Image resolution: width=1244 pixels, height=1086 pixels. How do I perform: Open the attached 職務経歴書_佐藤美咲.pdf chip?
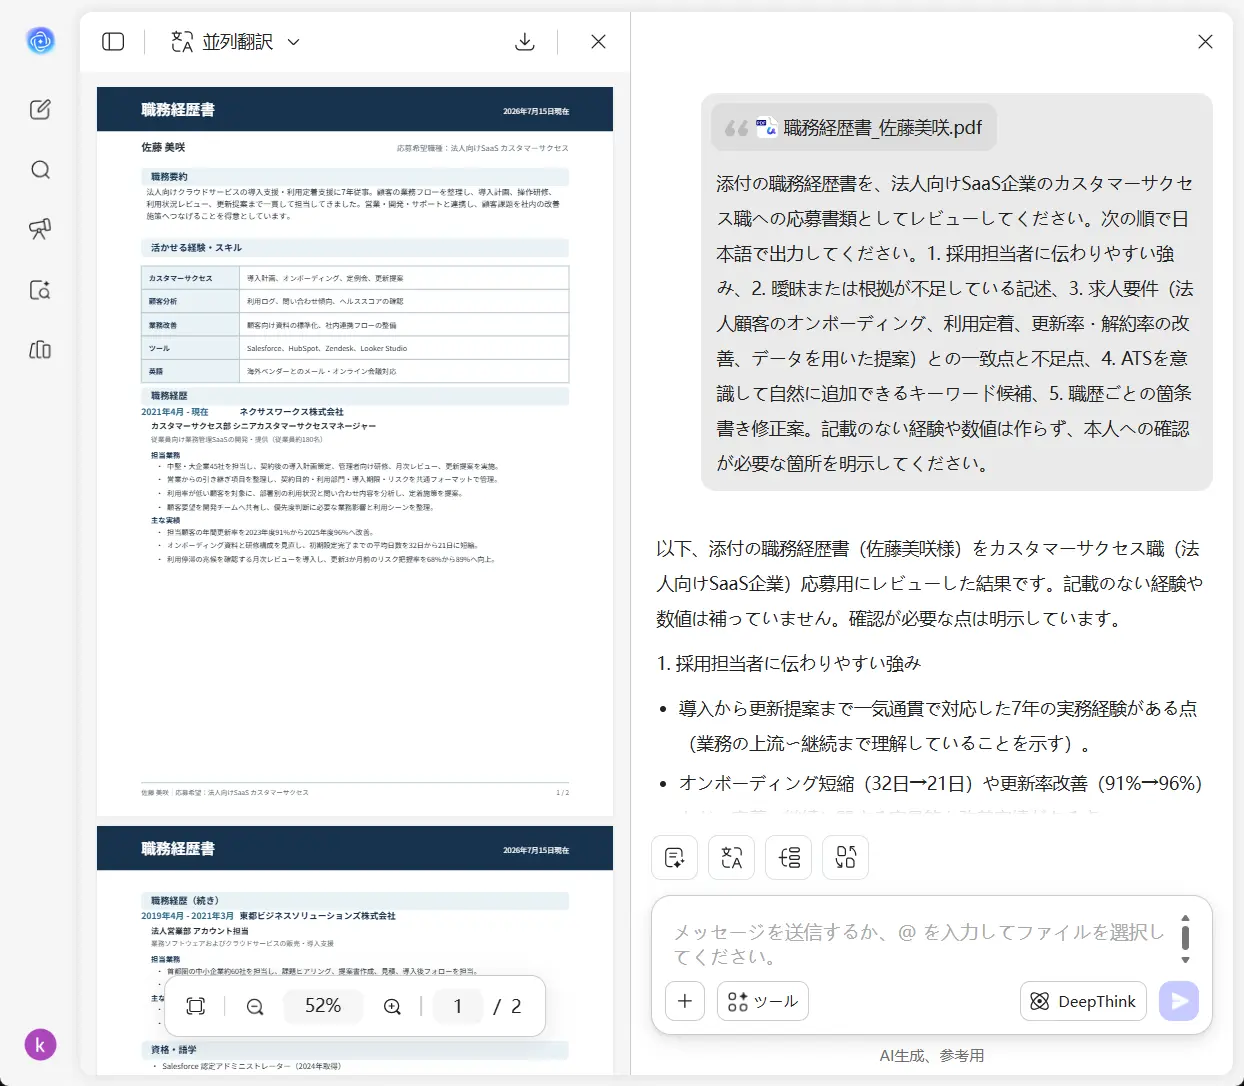(854, 127)
